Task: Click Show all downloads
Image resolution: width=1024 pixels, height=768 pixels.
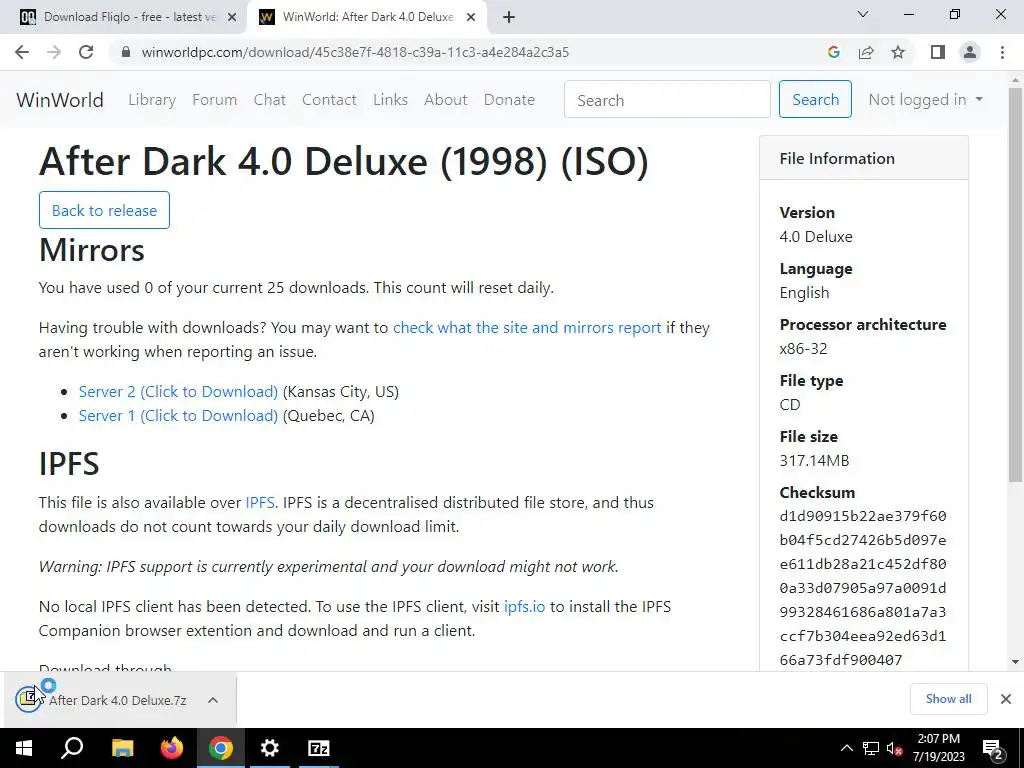Action: (x=948, y=699)
